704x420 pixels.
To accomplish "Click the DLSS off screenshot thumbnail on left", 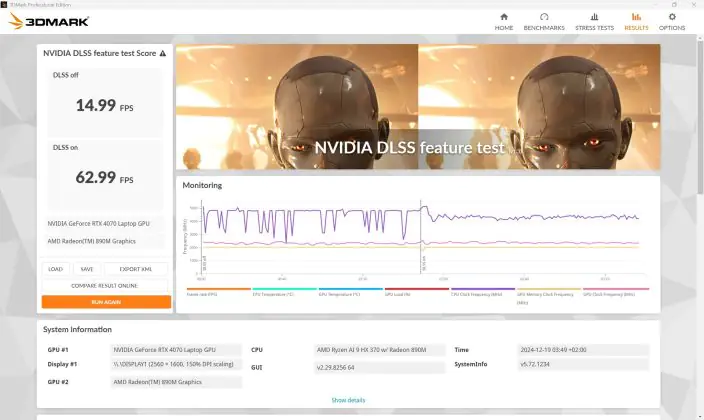I will [x=297, y=106].
